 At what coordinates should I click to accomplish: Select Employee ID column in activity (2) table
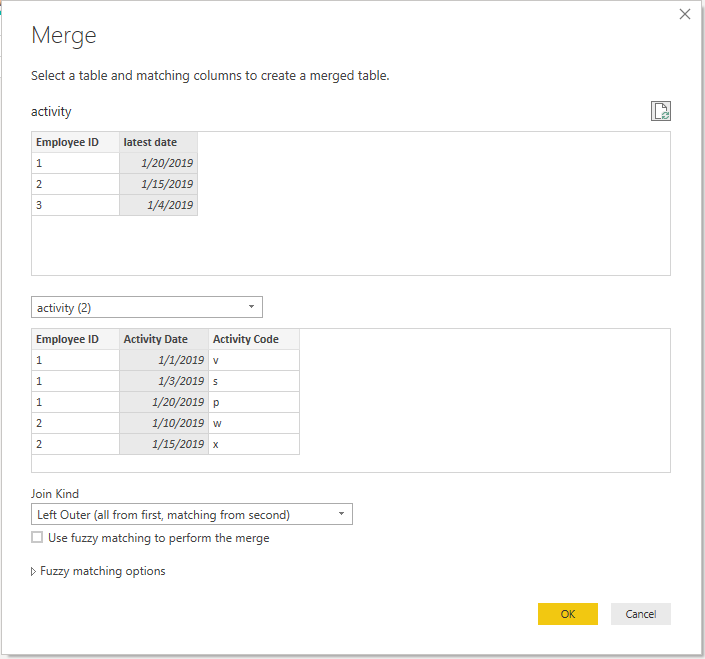[75, 339]
